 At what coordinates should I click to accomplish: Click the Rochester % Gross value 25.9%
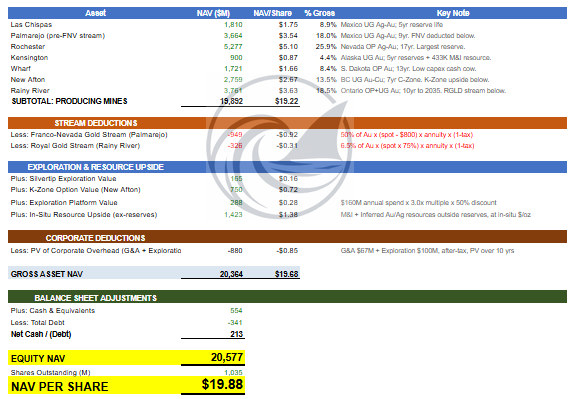click(x=326, y=46)
